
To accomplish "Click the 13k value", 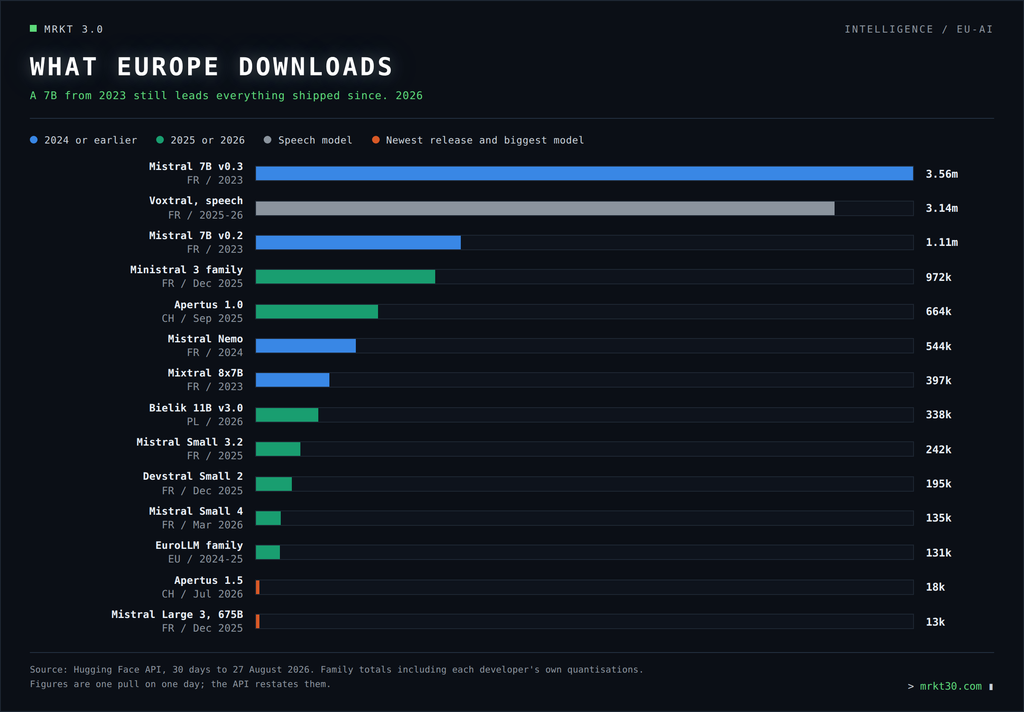I will click(935, 622).
